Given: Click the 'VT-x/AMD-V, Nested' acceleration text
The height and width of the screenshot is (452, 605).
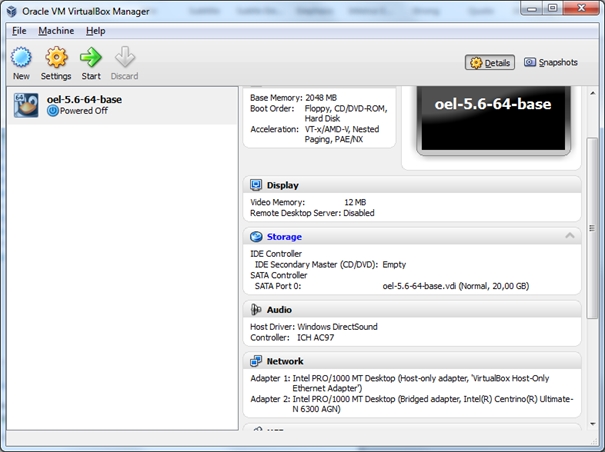Looking at the screenshot, I should click(x=342, y=129).
